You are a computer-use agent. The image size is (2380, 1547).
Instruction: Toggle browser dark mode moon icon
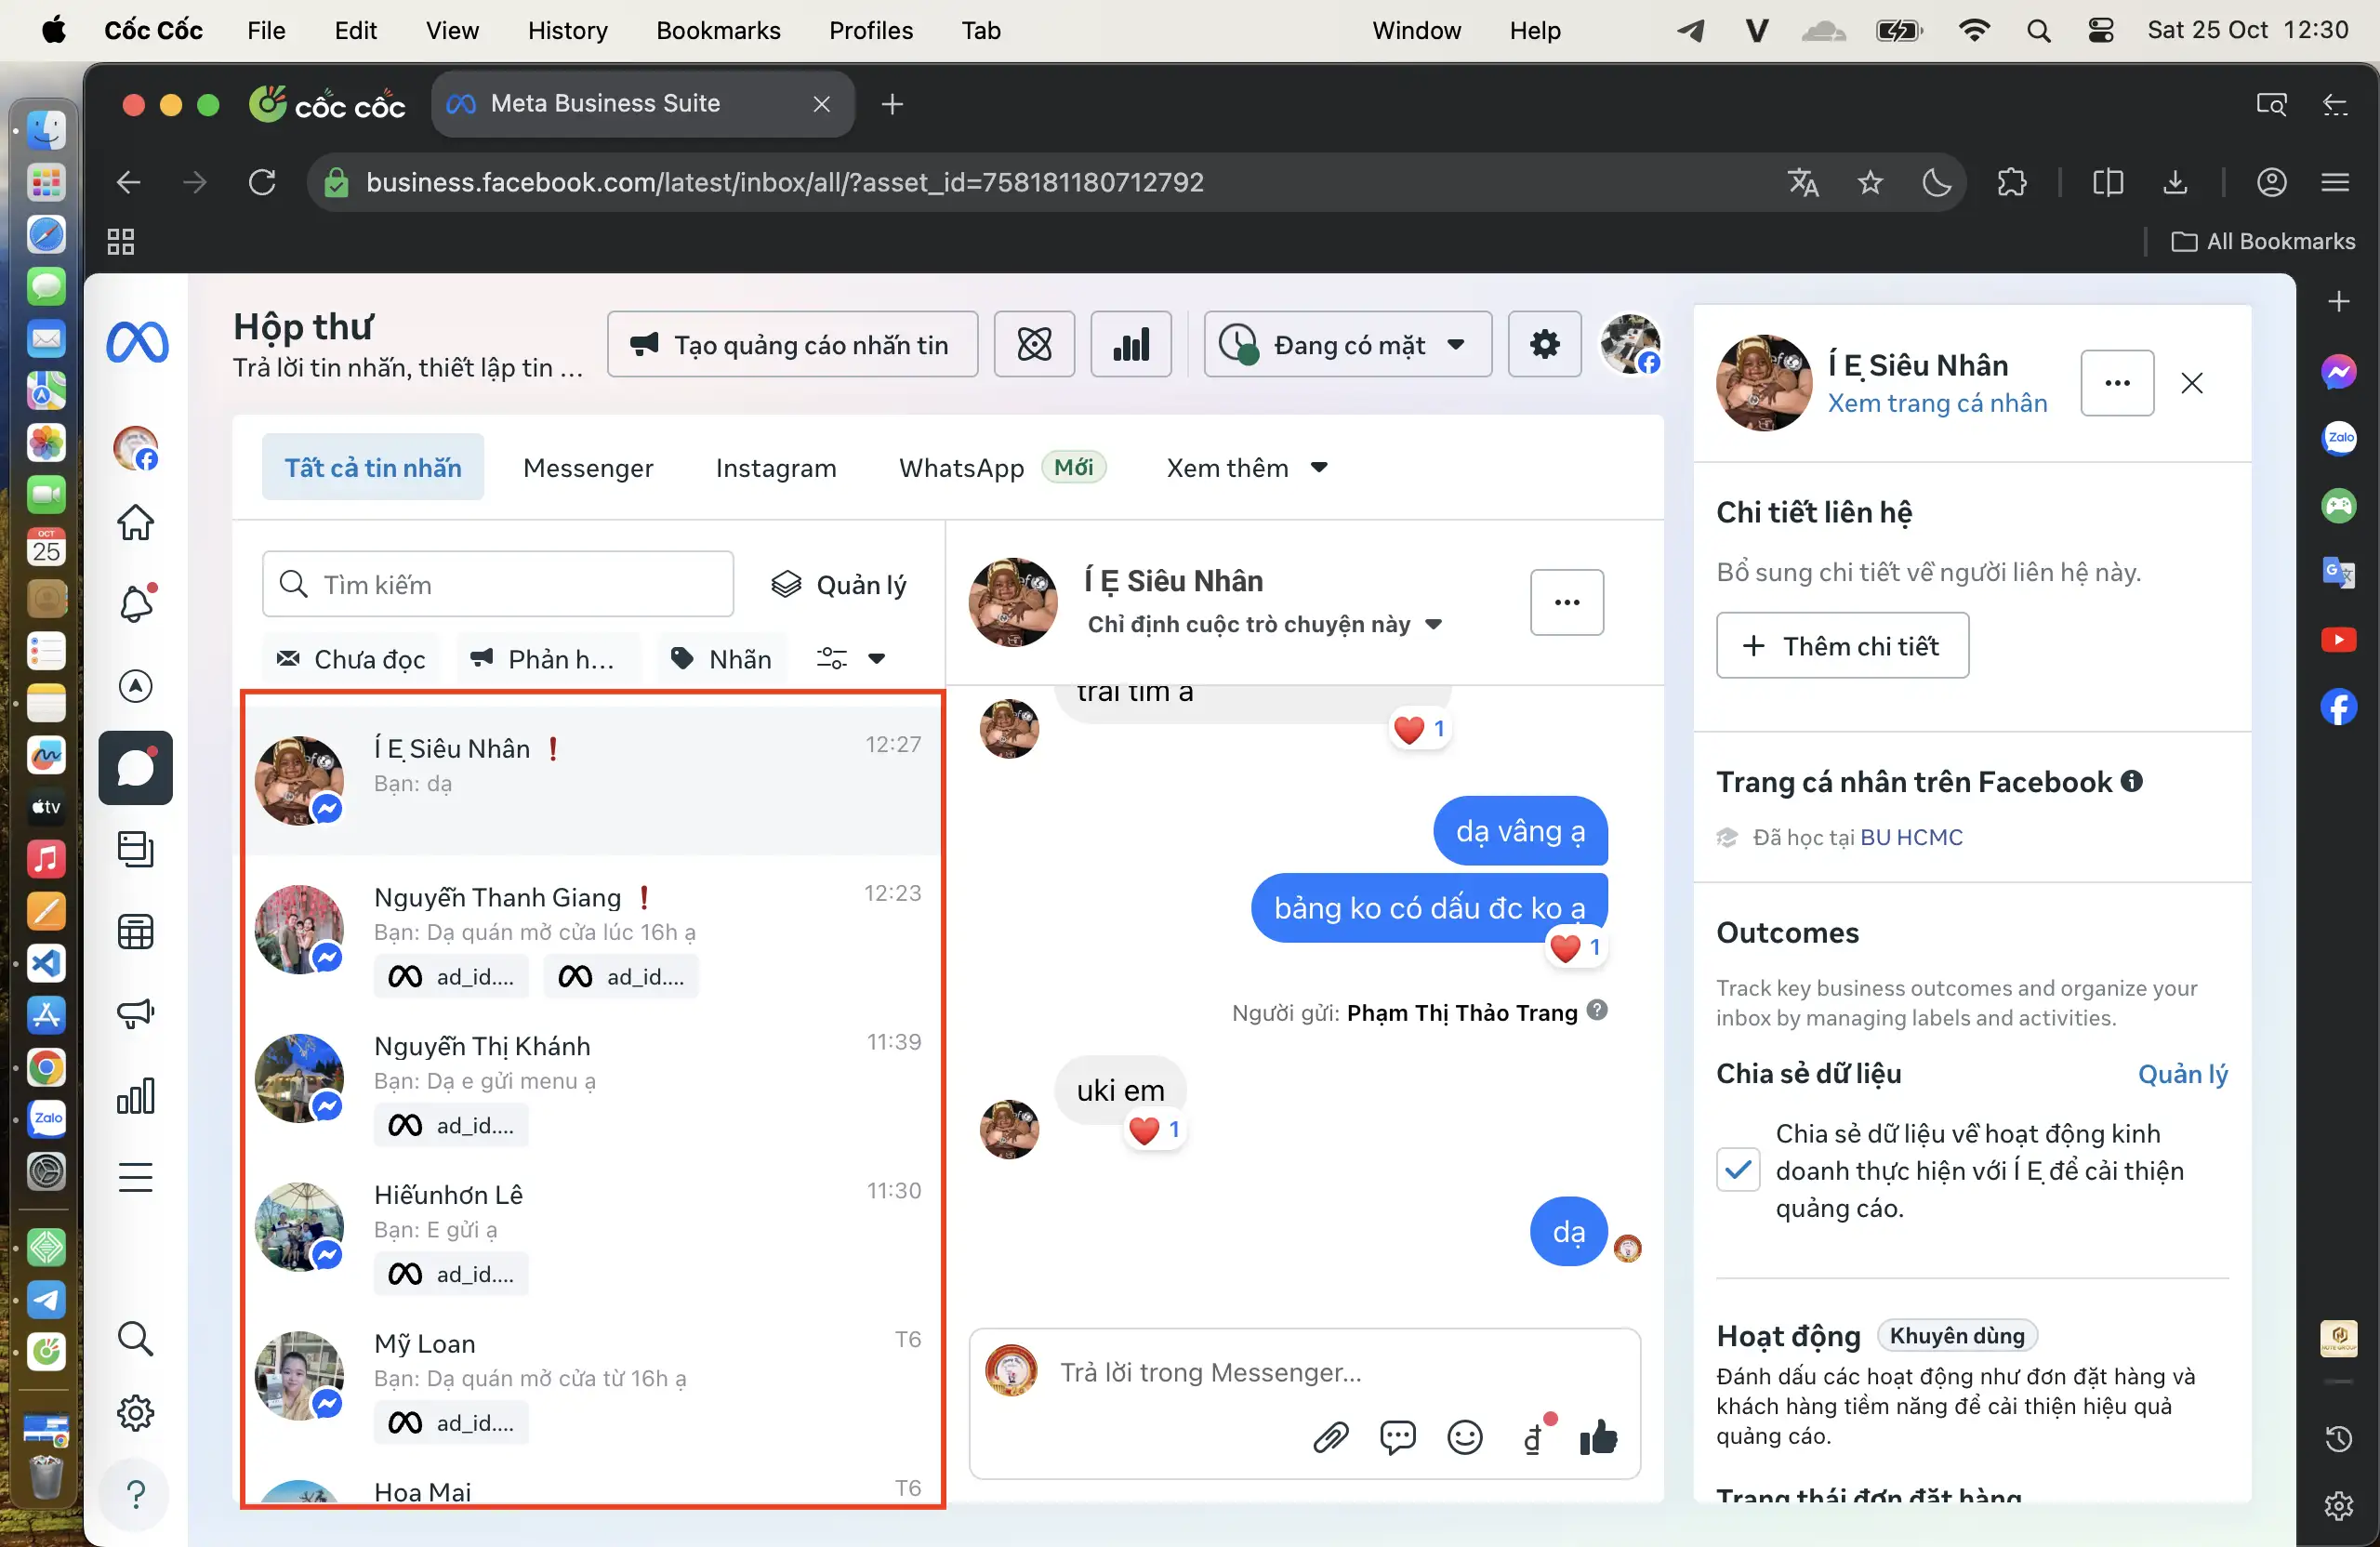coord(1937,182)
